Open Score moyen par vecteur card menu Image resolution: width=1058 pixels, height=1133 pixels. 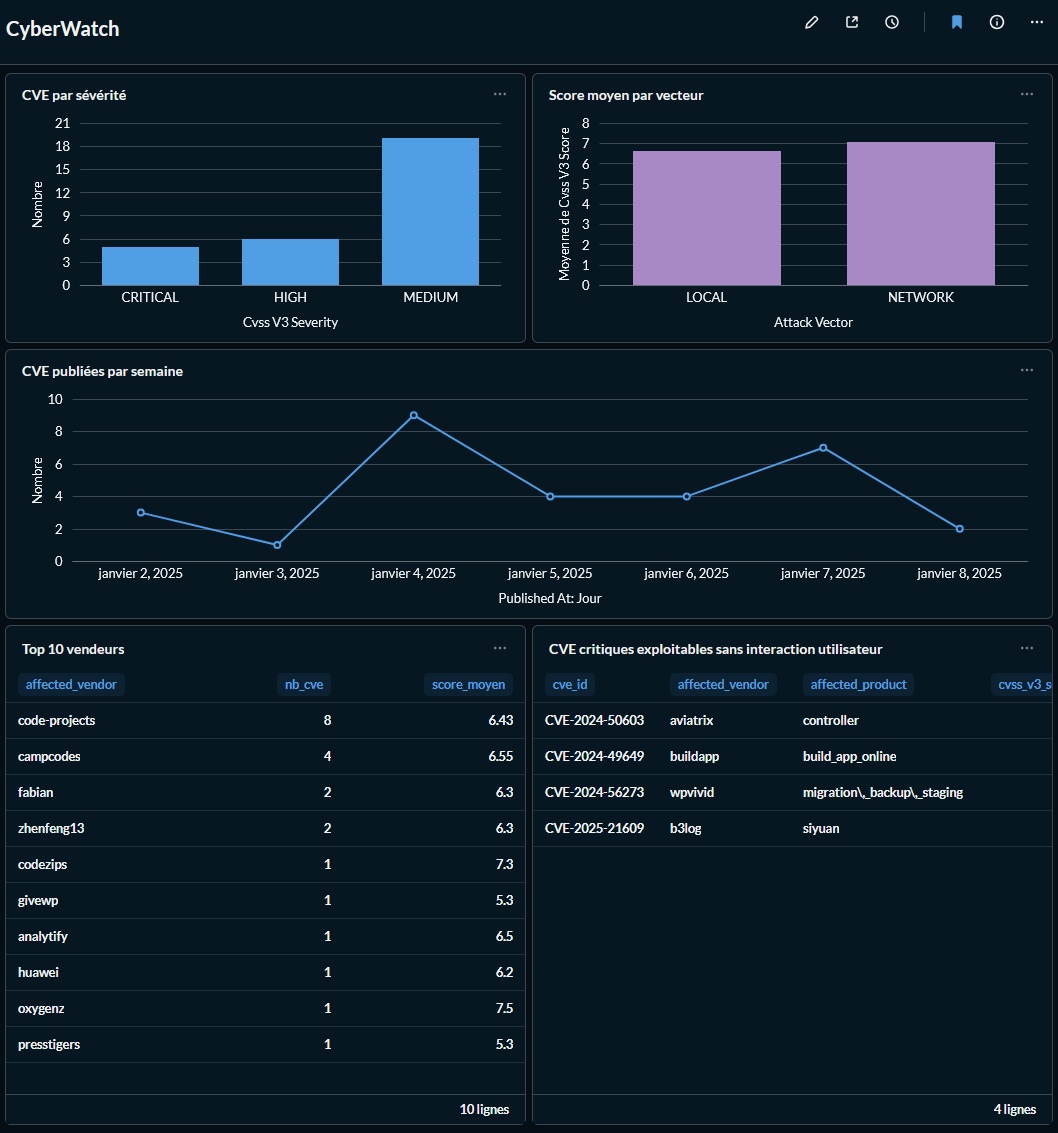click(x=1027, y=94)
